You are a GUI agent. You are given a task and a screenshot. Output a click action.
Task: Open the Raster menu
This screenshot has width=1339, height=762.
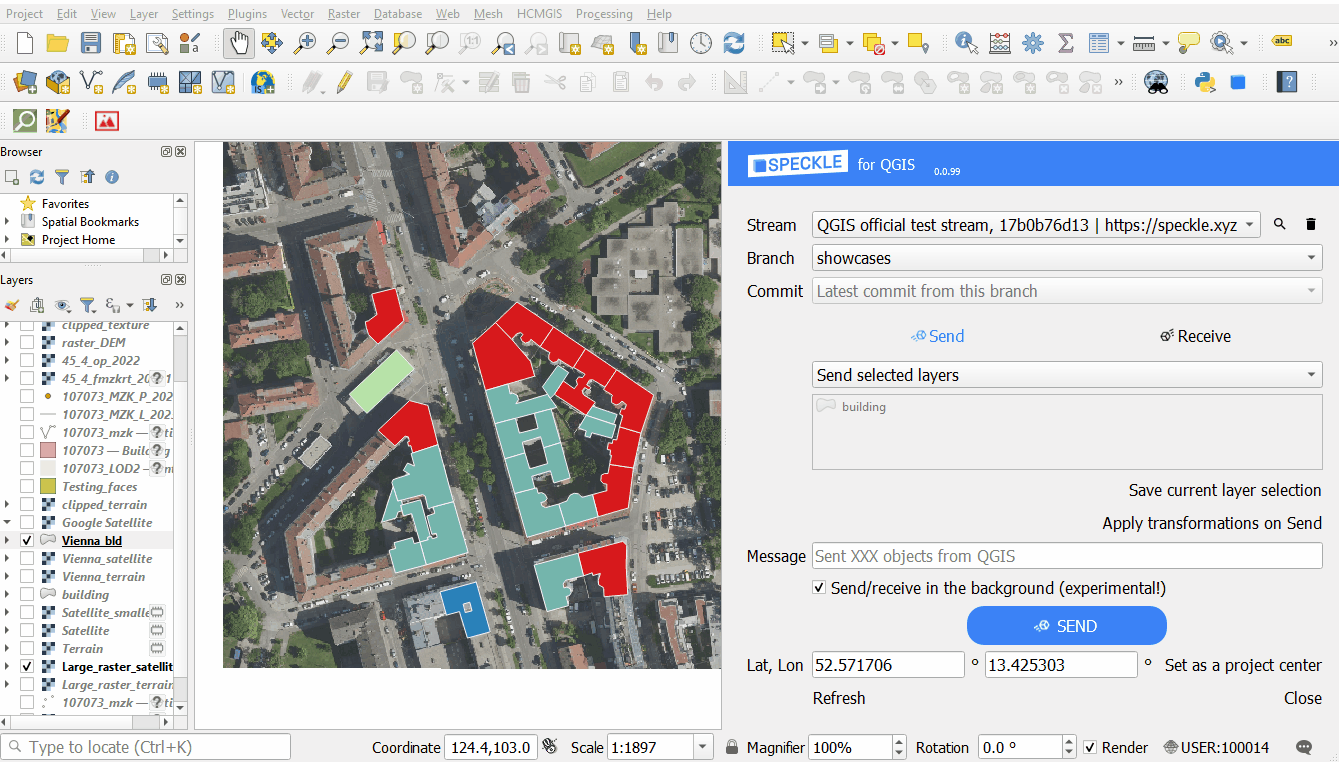point(344,14)
